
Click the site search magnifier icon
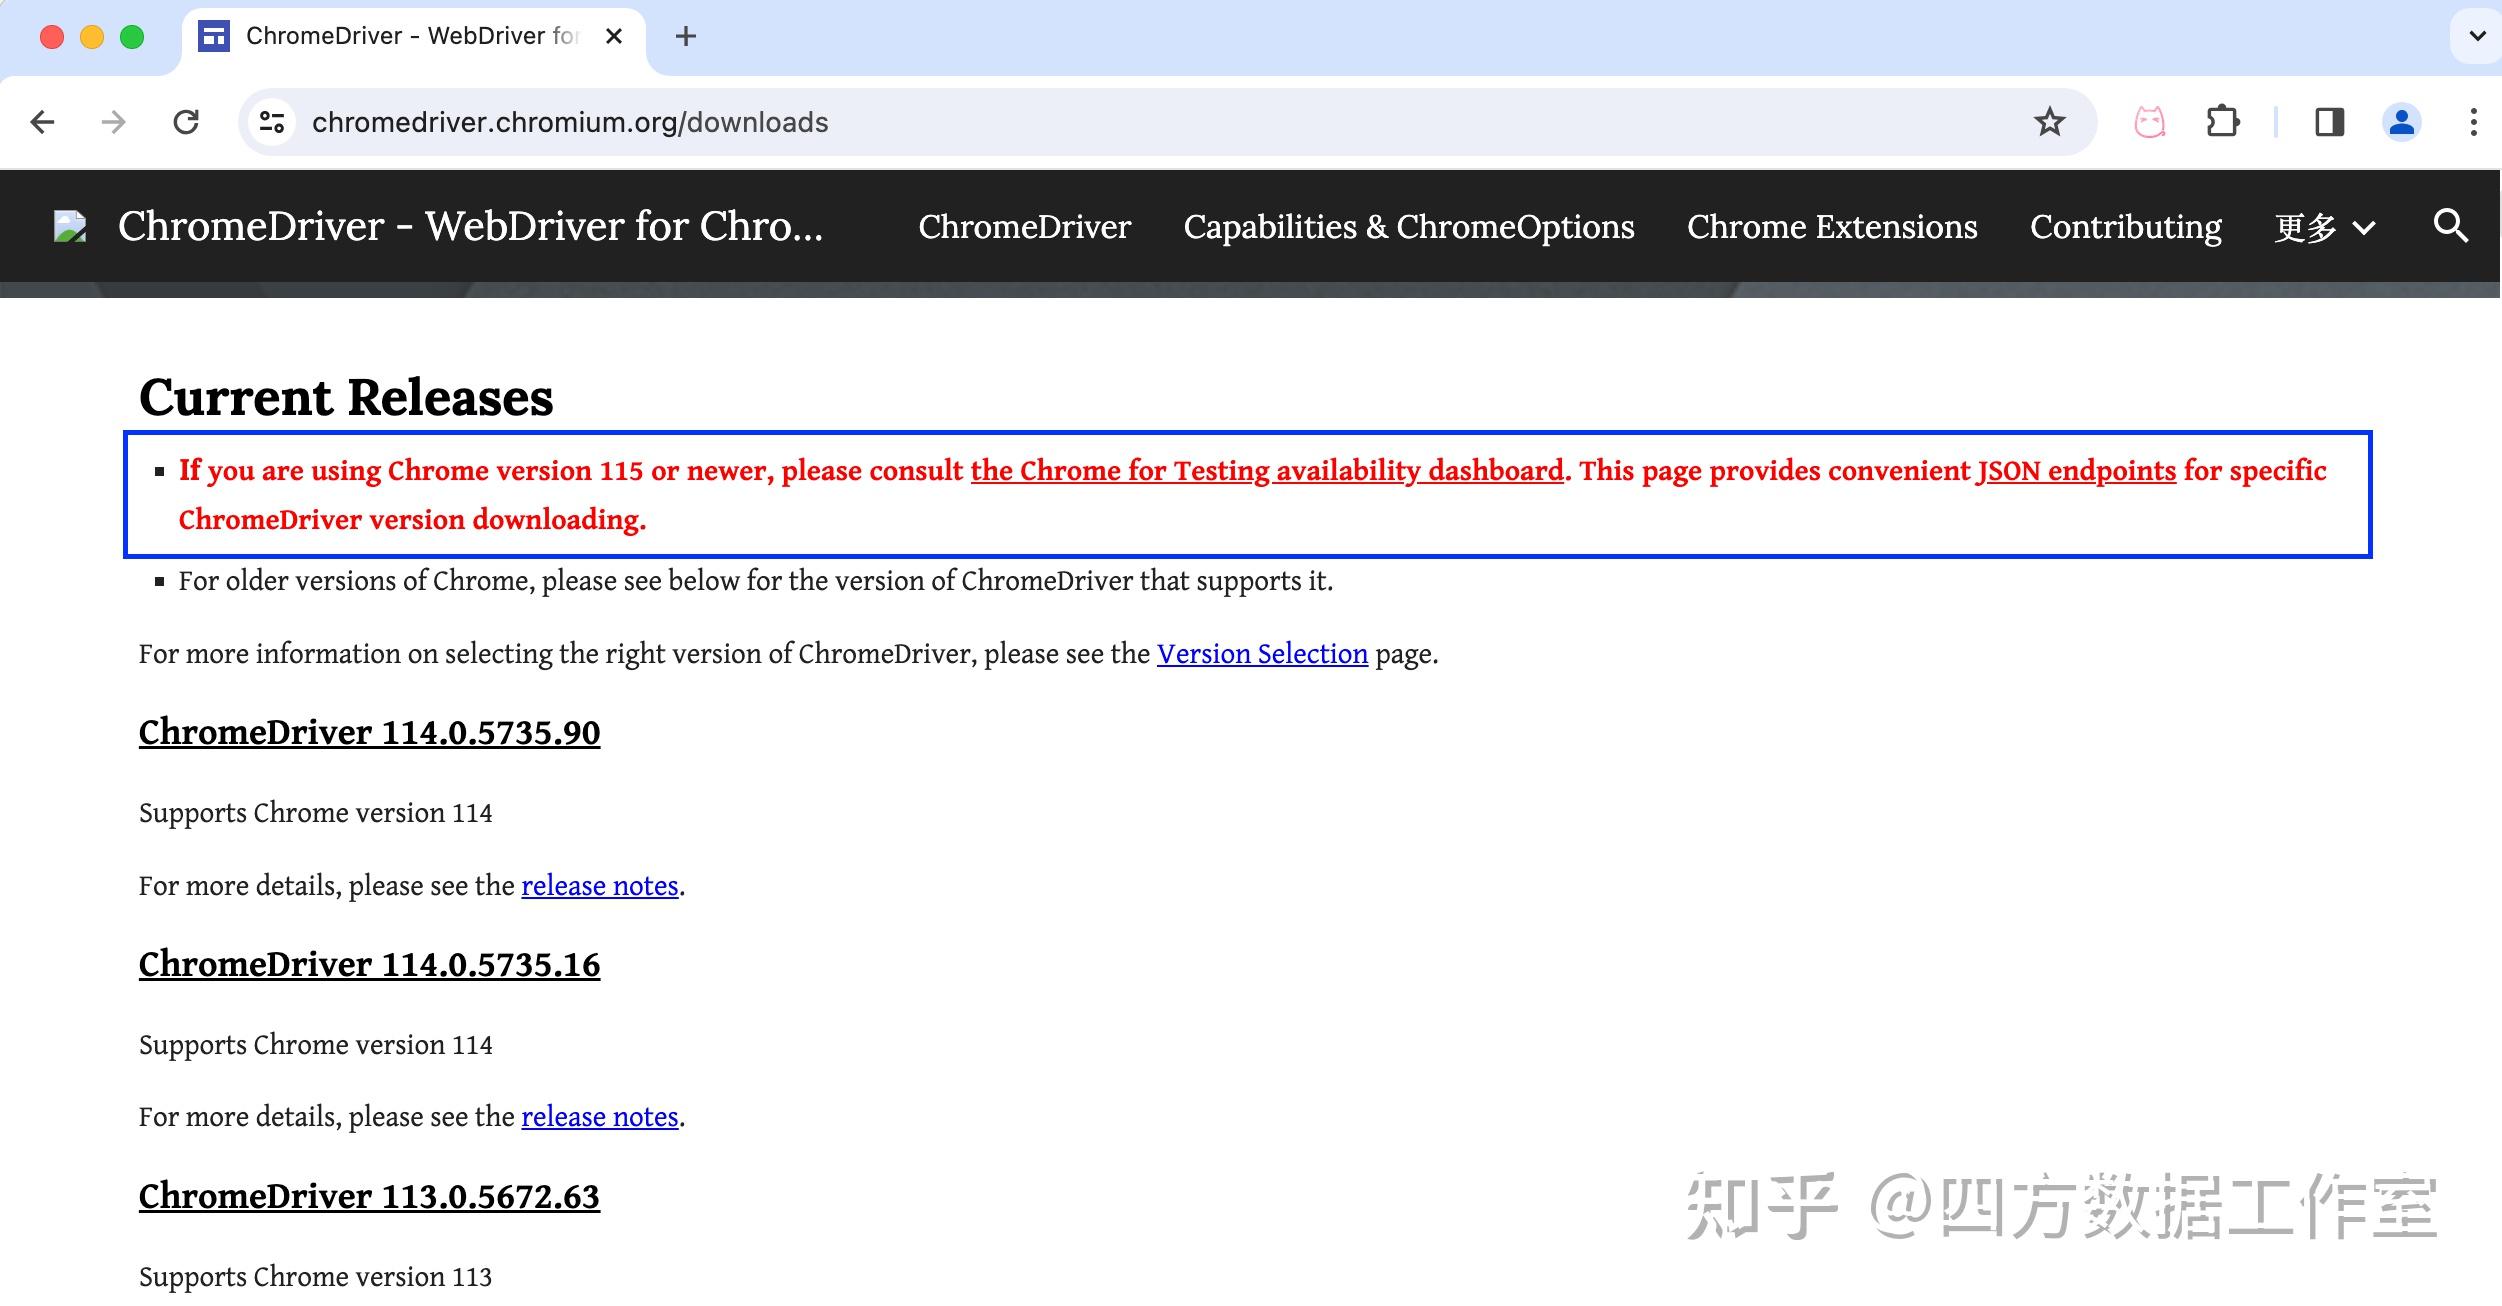pos(2450,226)
